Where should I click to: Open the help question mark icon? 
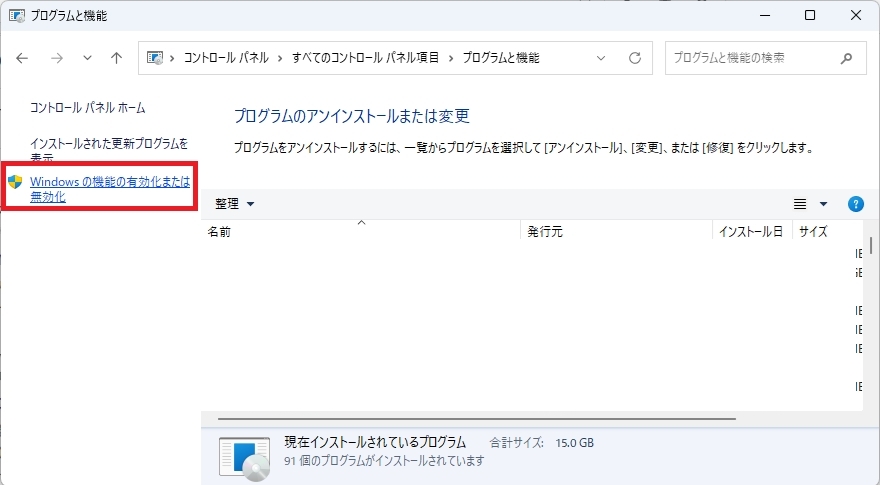pyautogui.click(x=855, y=204)
